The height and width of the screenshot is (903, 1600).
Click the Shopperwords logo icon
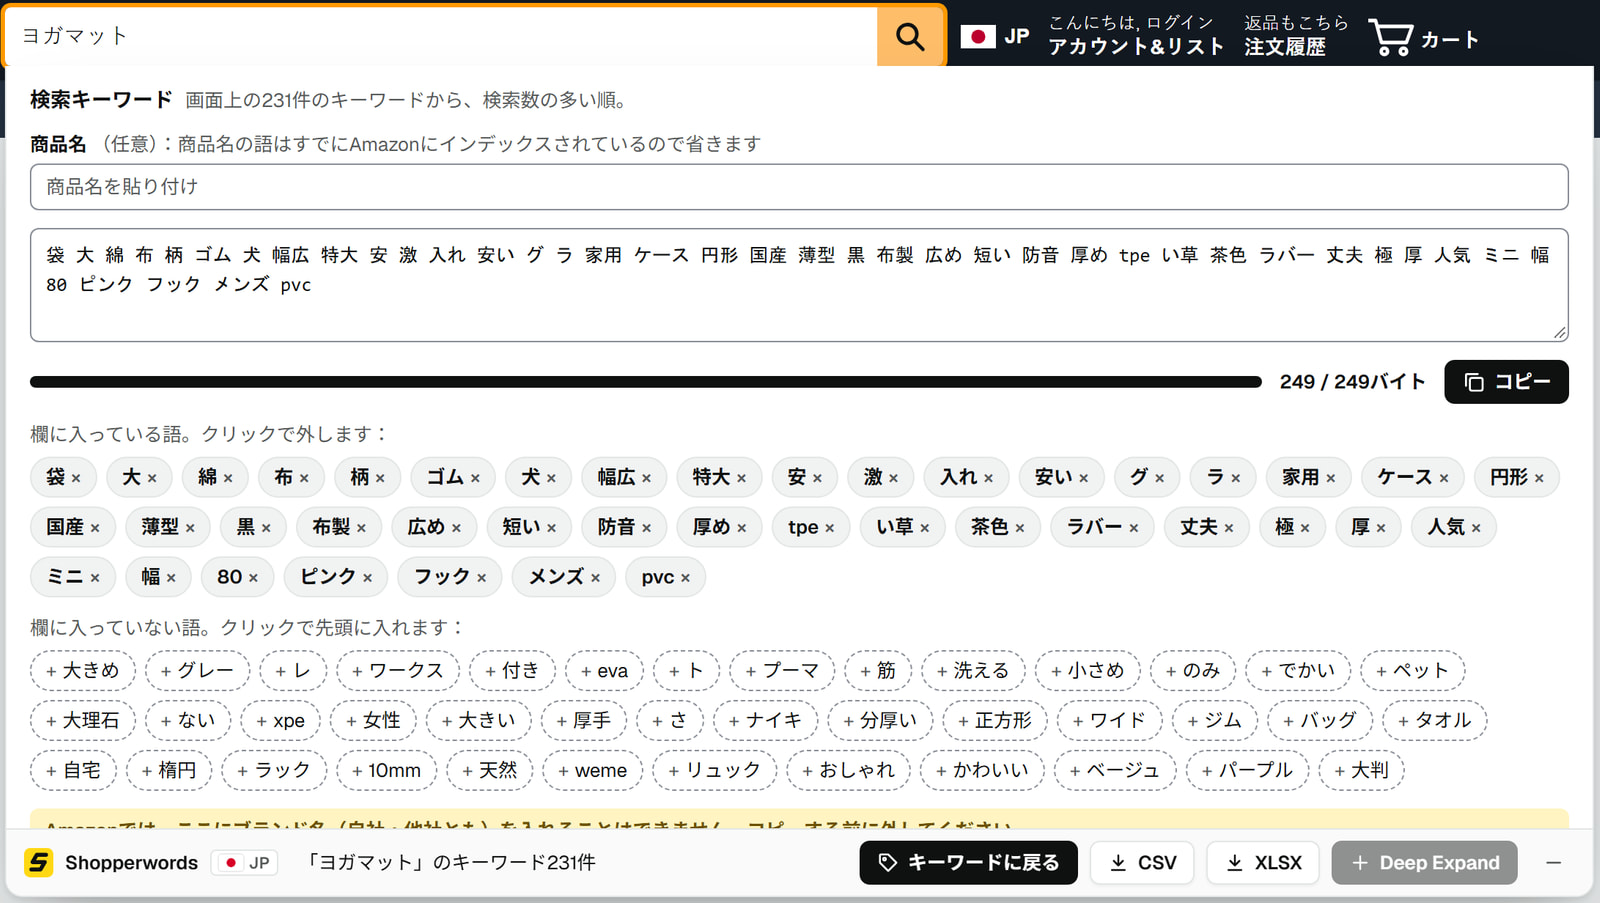[39, 862]
